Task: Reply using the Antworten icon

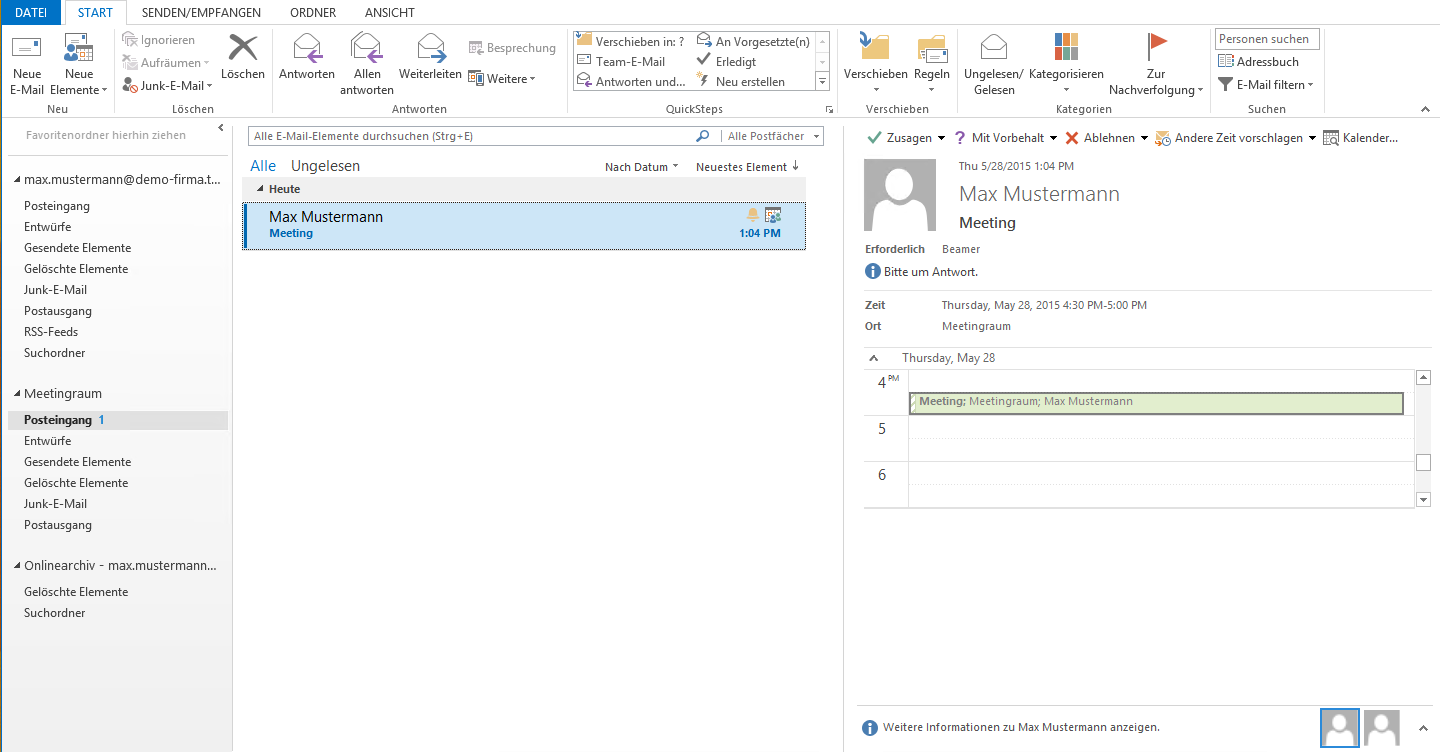Action: [307, 57]
